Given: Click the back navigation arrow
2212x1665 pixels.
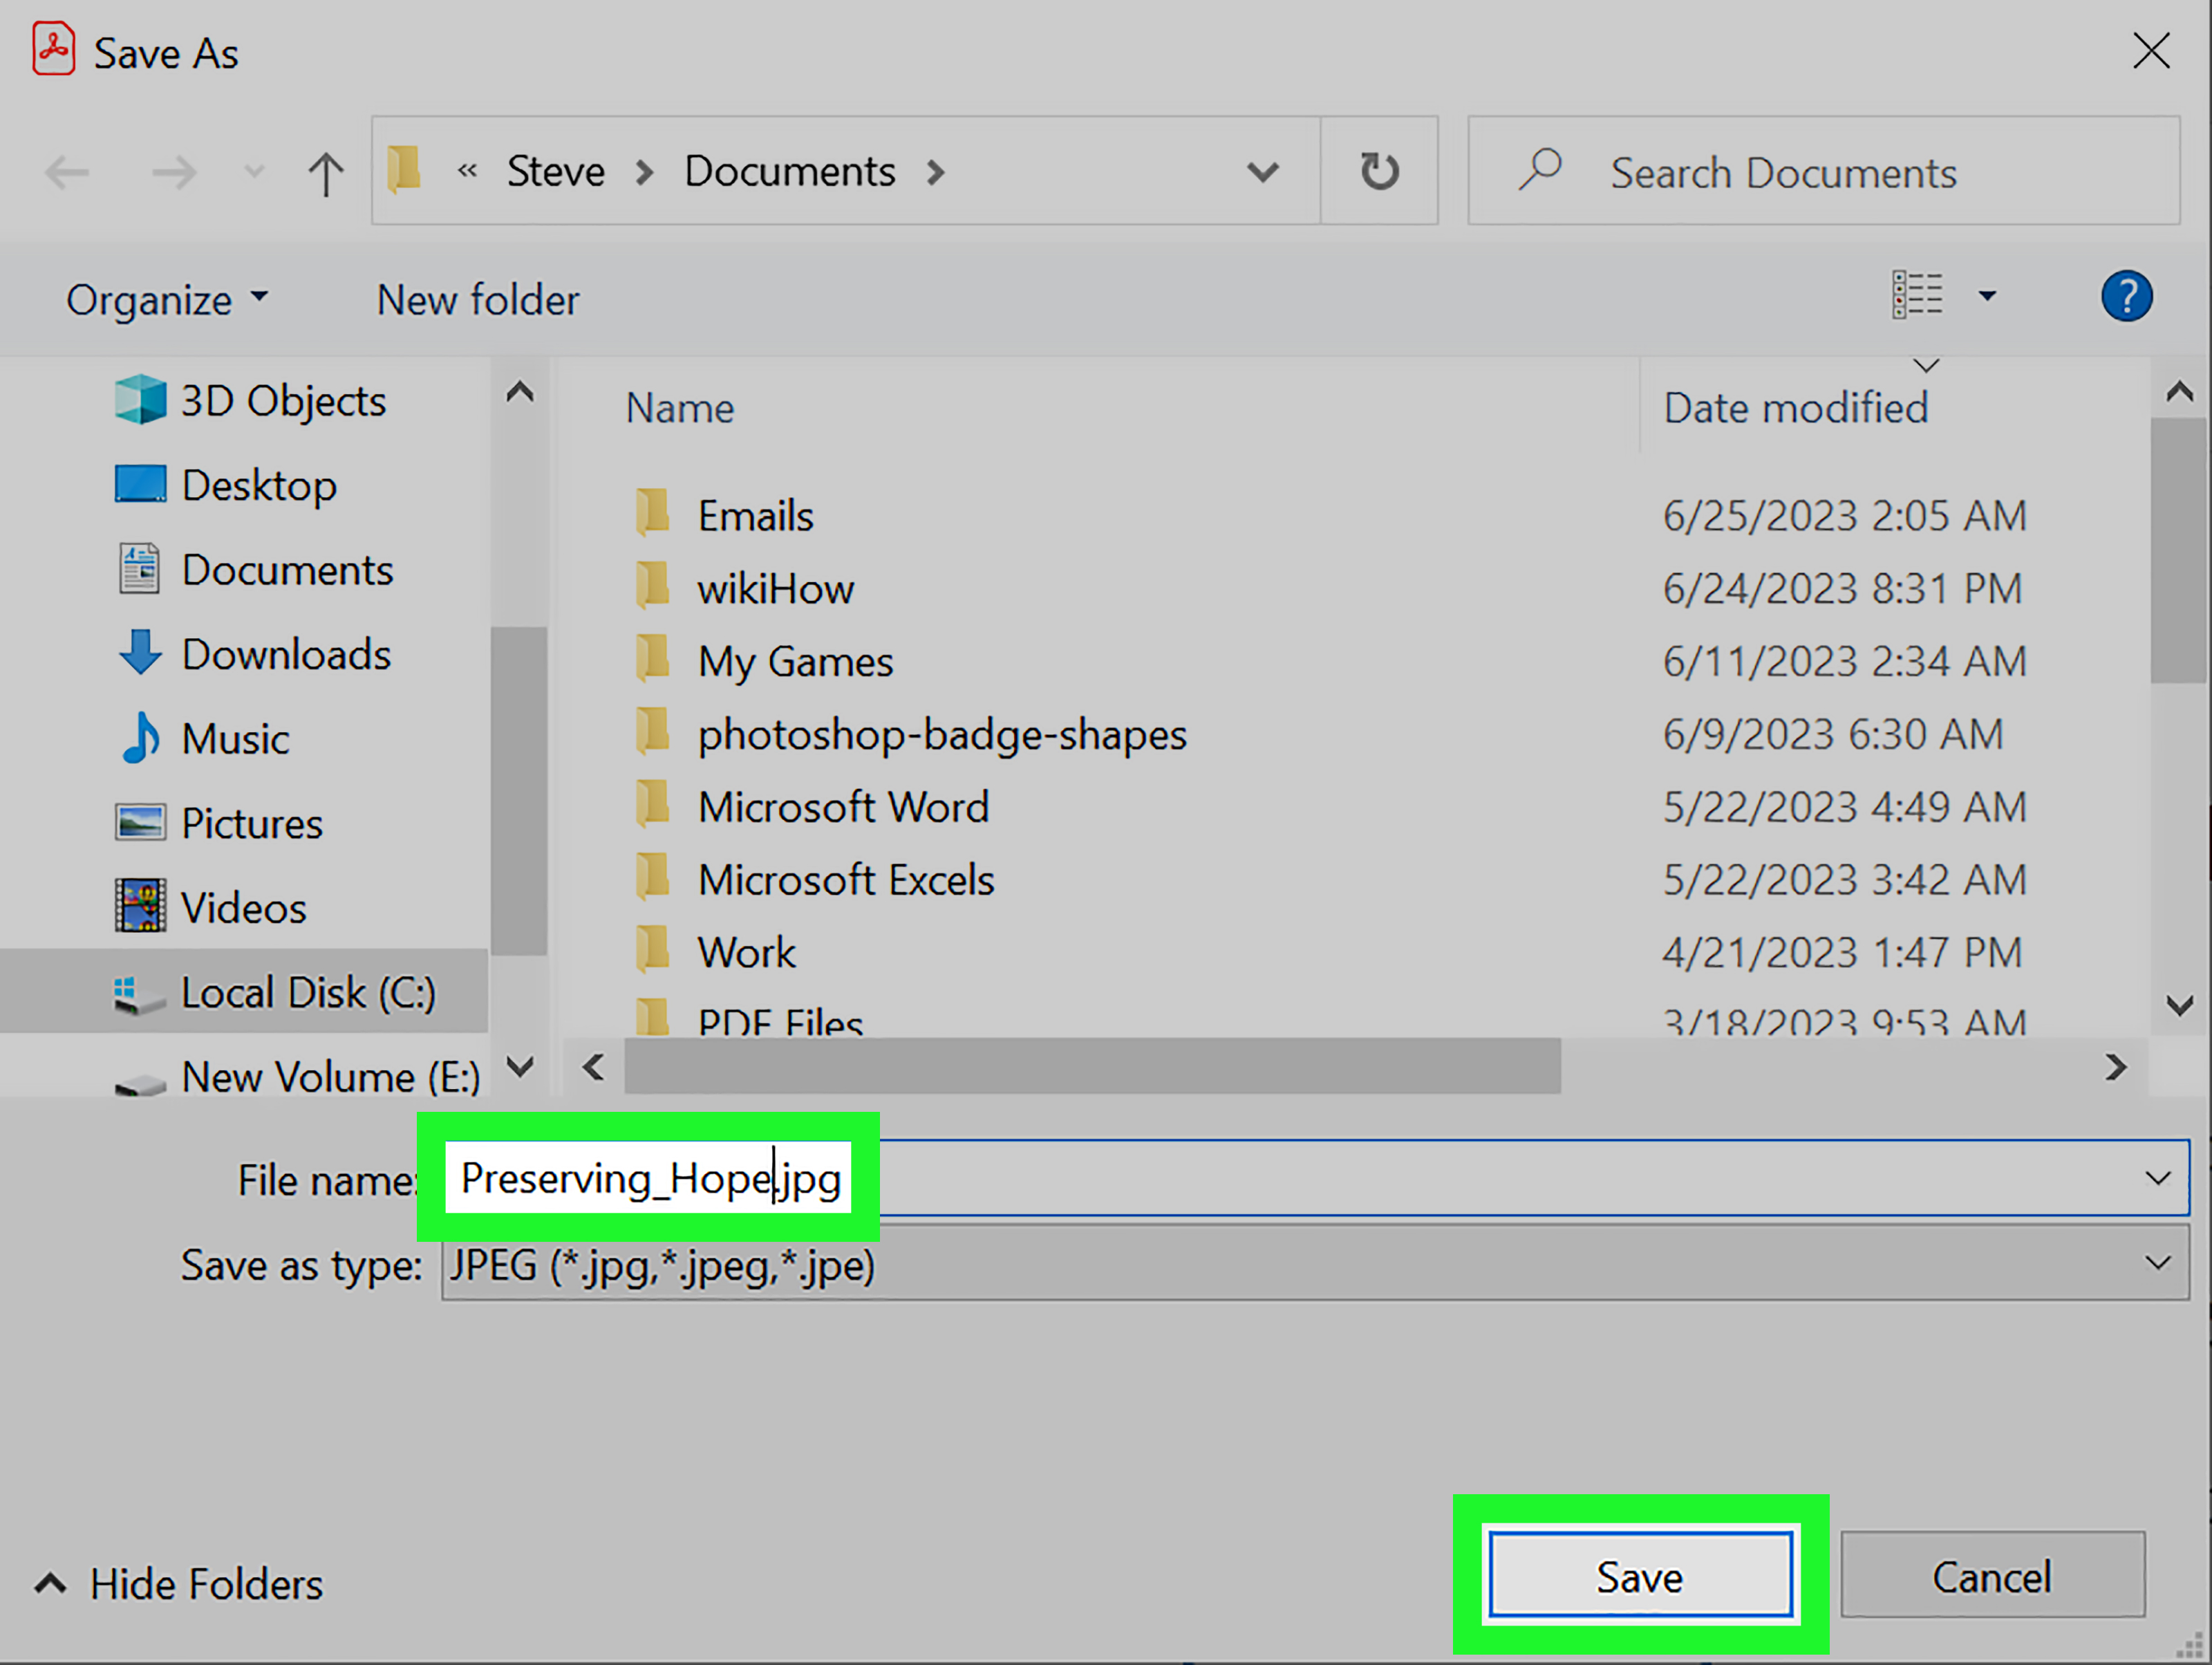Looking at the screenshot, I should click(x=67, y=172).
